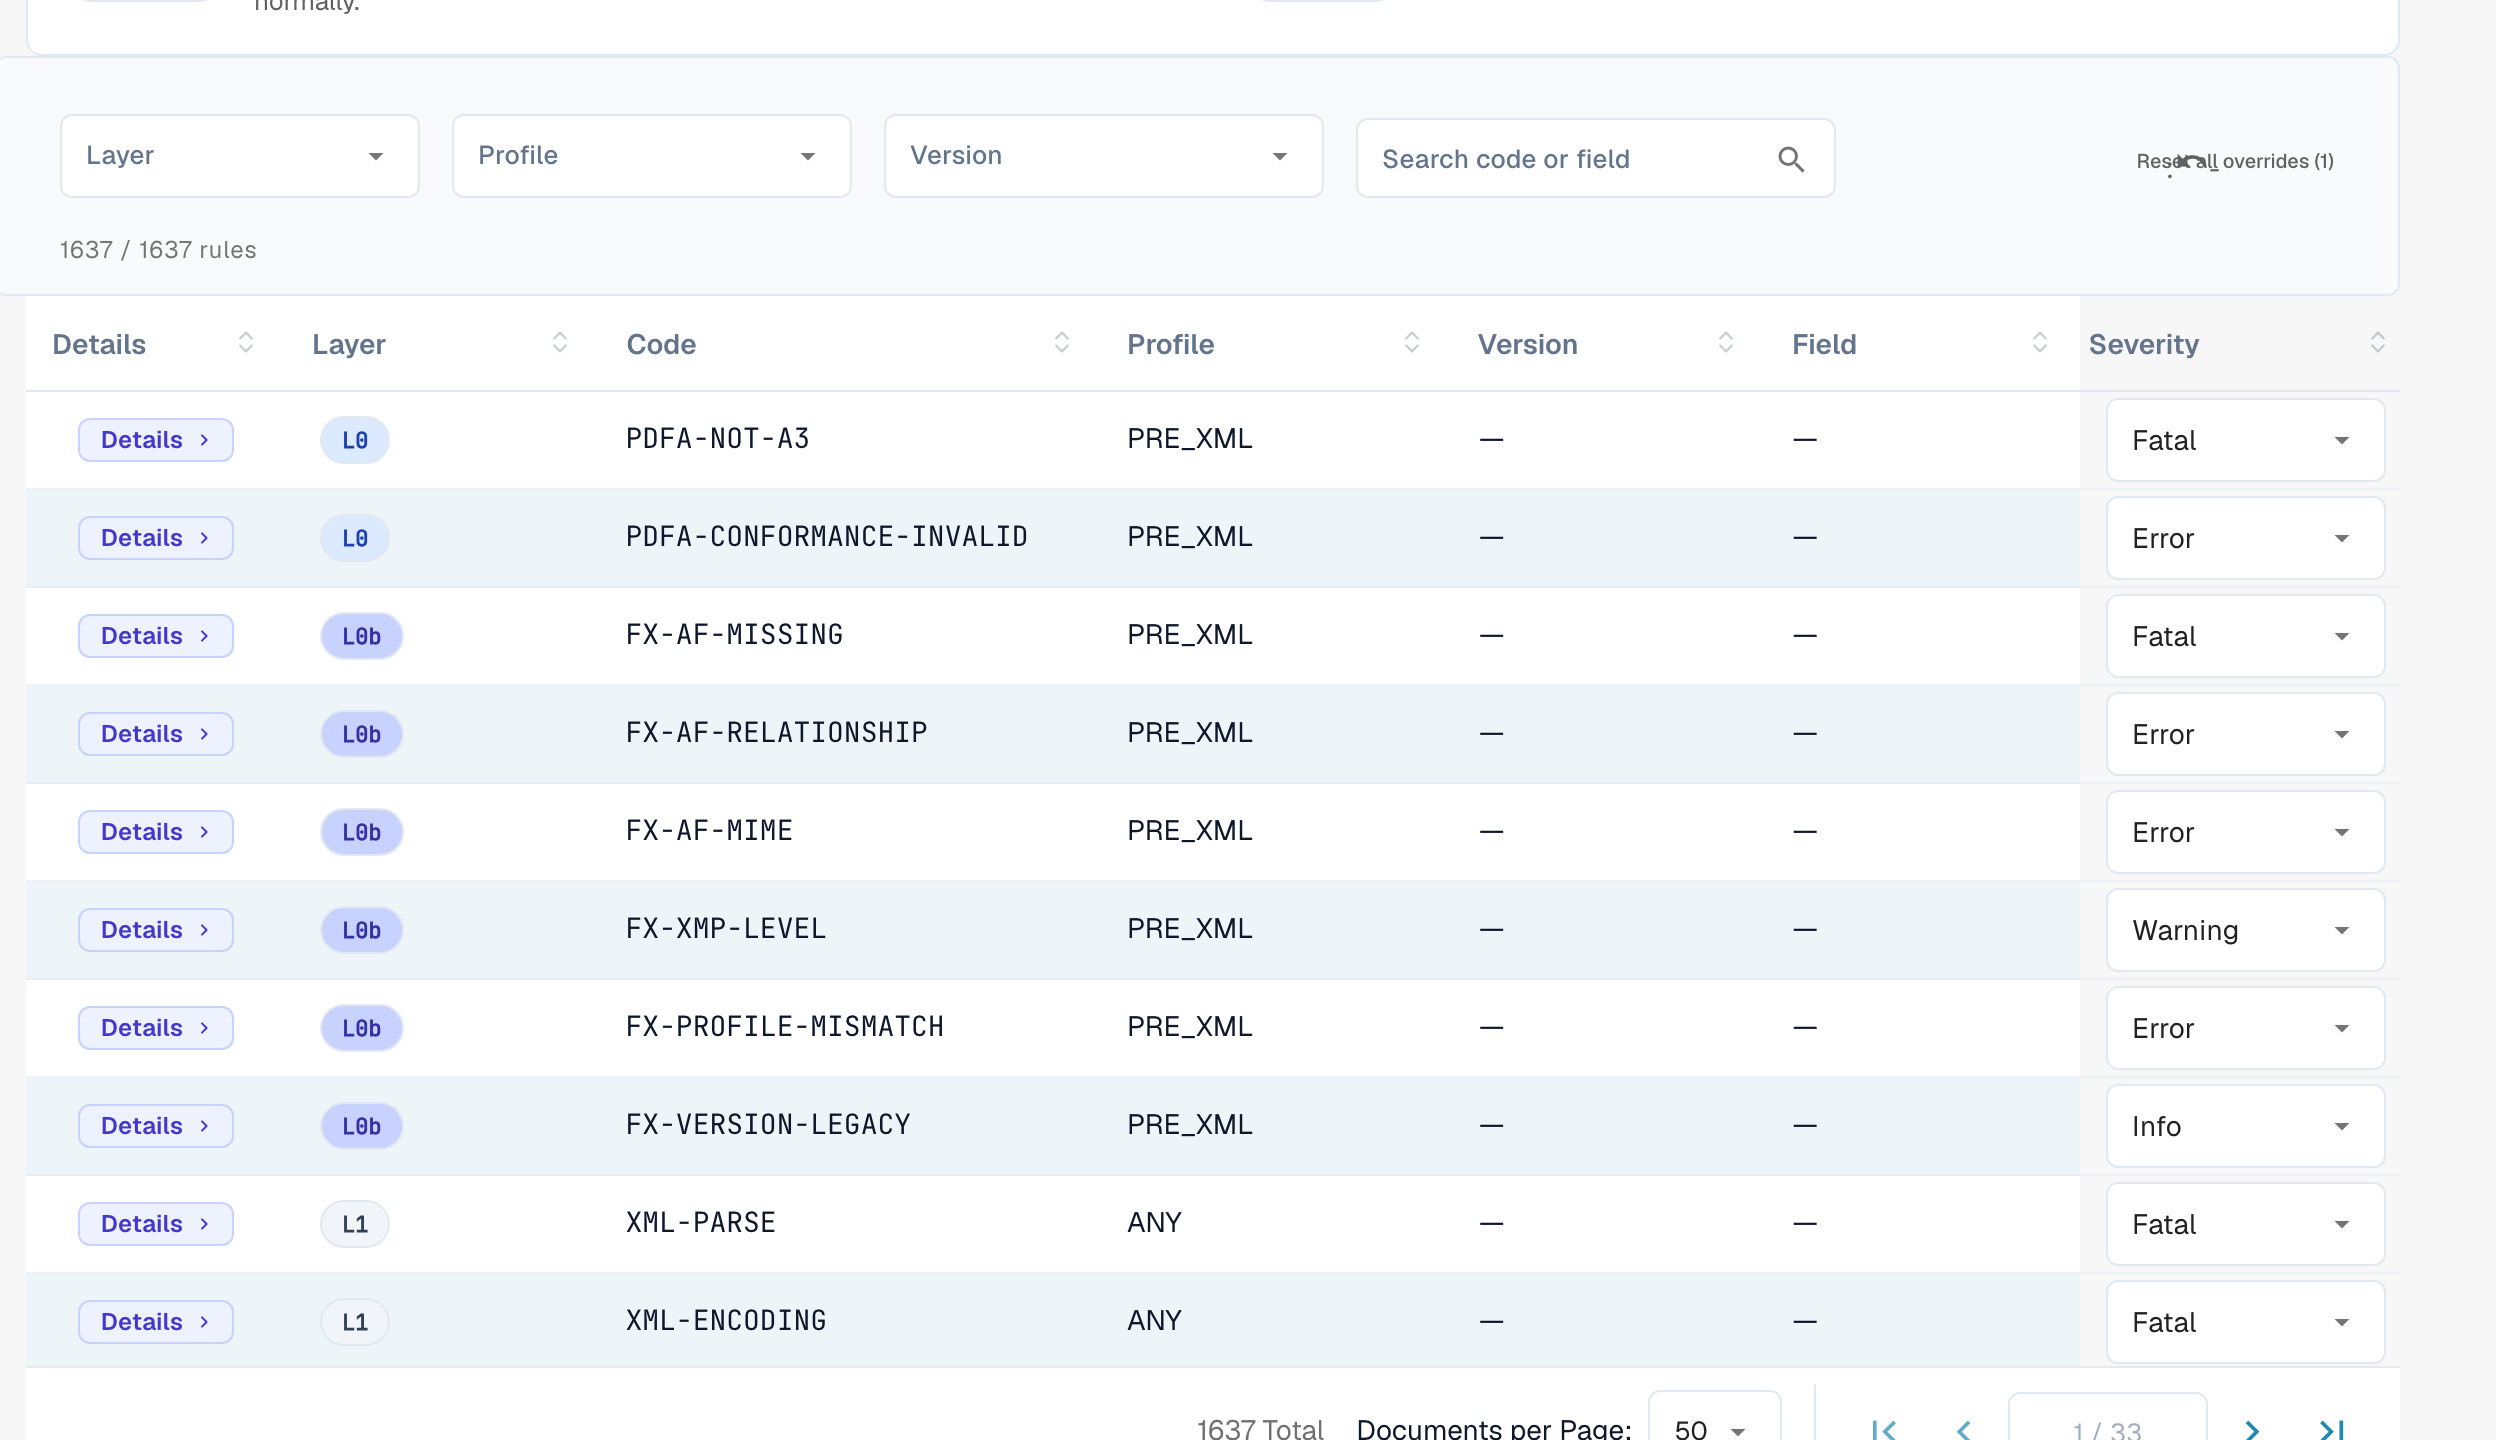2496x1440 pixels.
Task: Jump to first page icon
Action: click(1884, 1429)
